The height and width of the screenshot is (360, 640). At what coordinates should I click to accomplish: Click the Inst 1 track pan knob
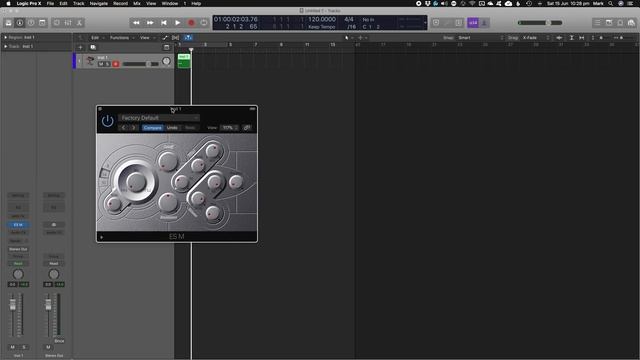coord(166,61)
